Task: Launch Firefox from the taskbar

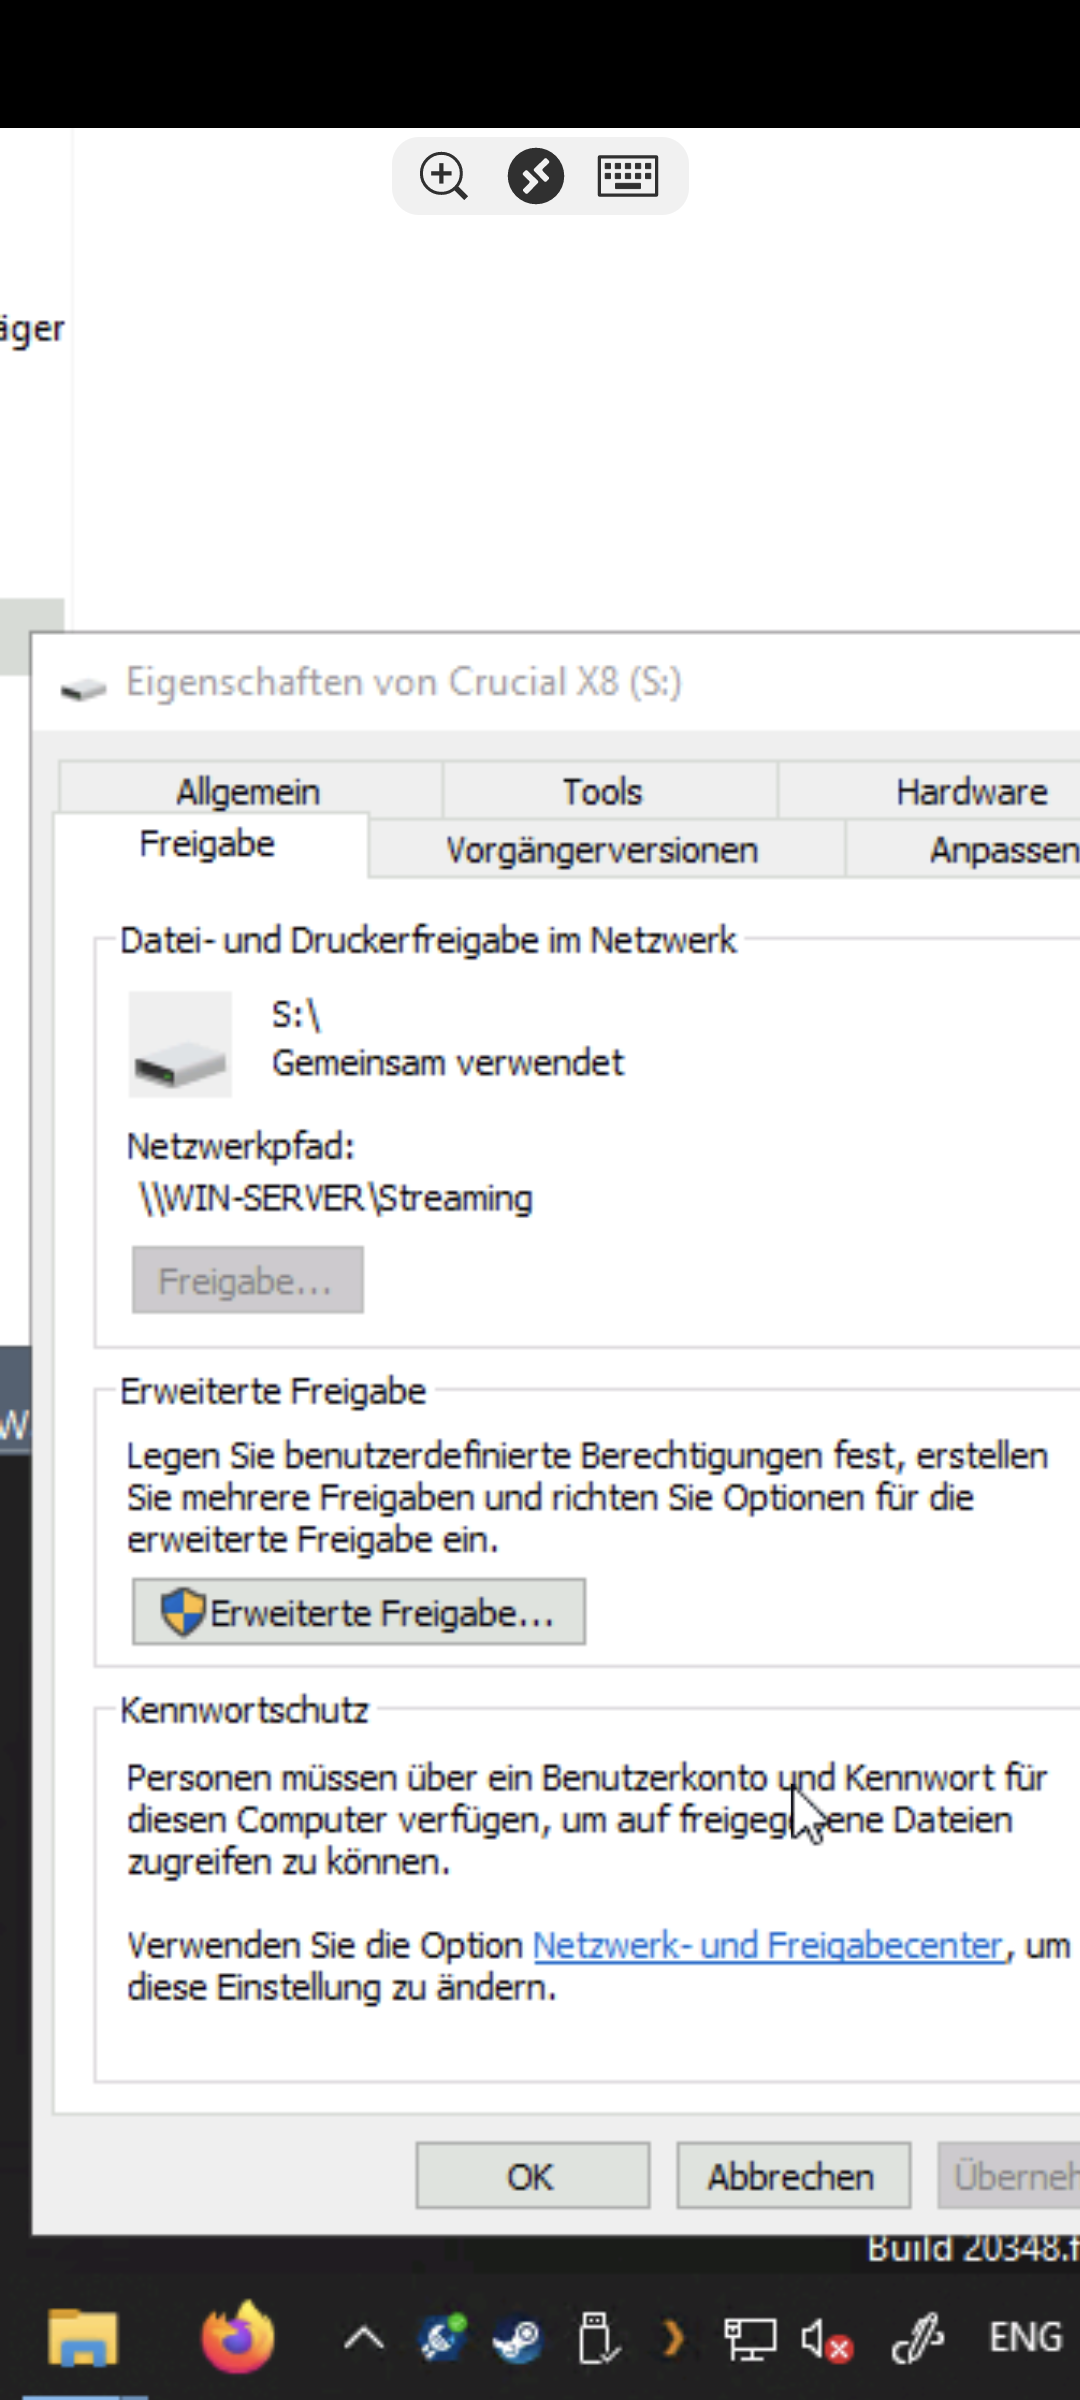Action: pyautogui.click(x=238, y=2337)
